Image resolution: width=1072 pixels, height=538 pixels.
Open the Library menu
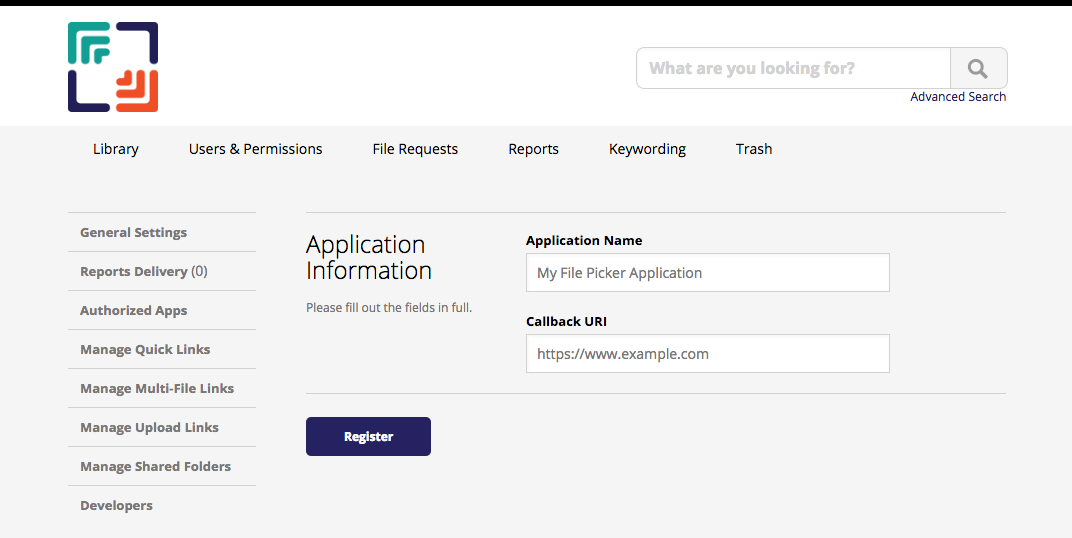click(116, 149)
